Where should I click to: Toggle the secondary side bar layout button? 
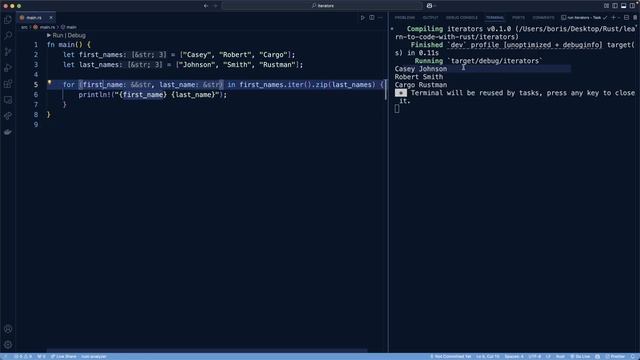point(632,6)
